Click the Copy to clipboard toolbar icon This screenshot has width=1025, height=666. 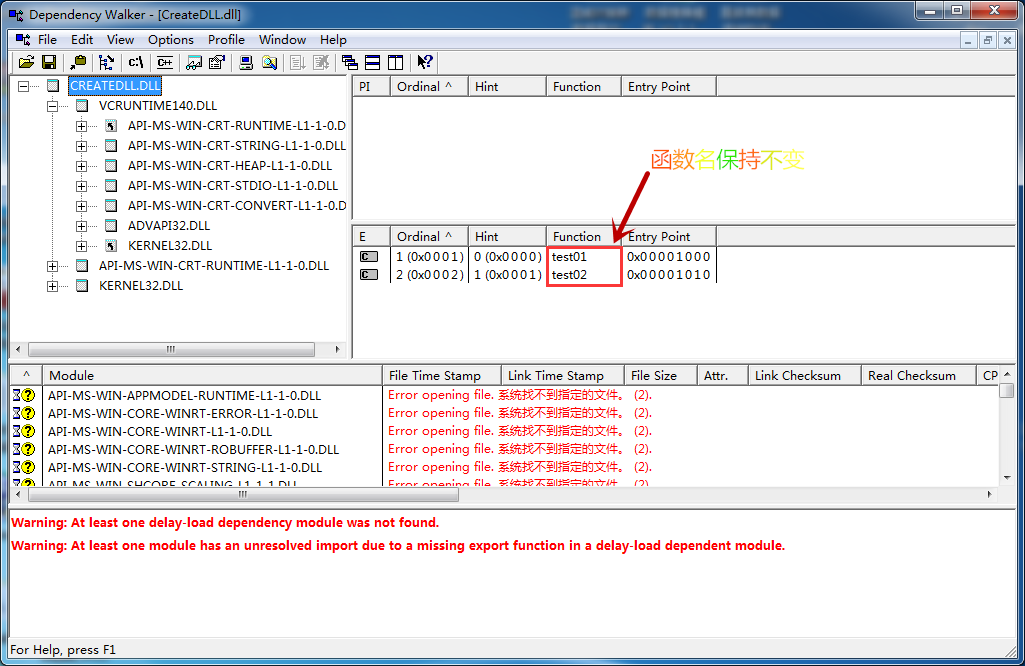pyautogui.click(x=78, y=62)
